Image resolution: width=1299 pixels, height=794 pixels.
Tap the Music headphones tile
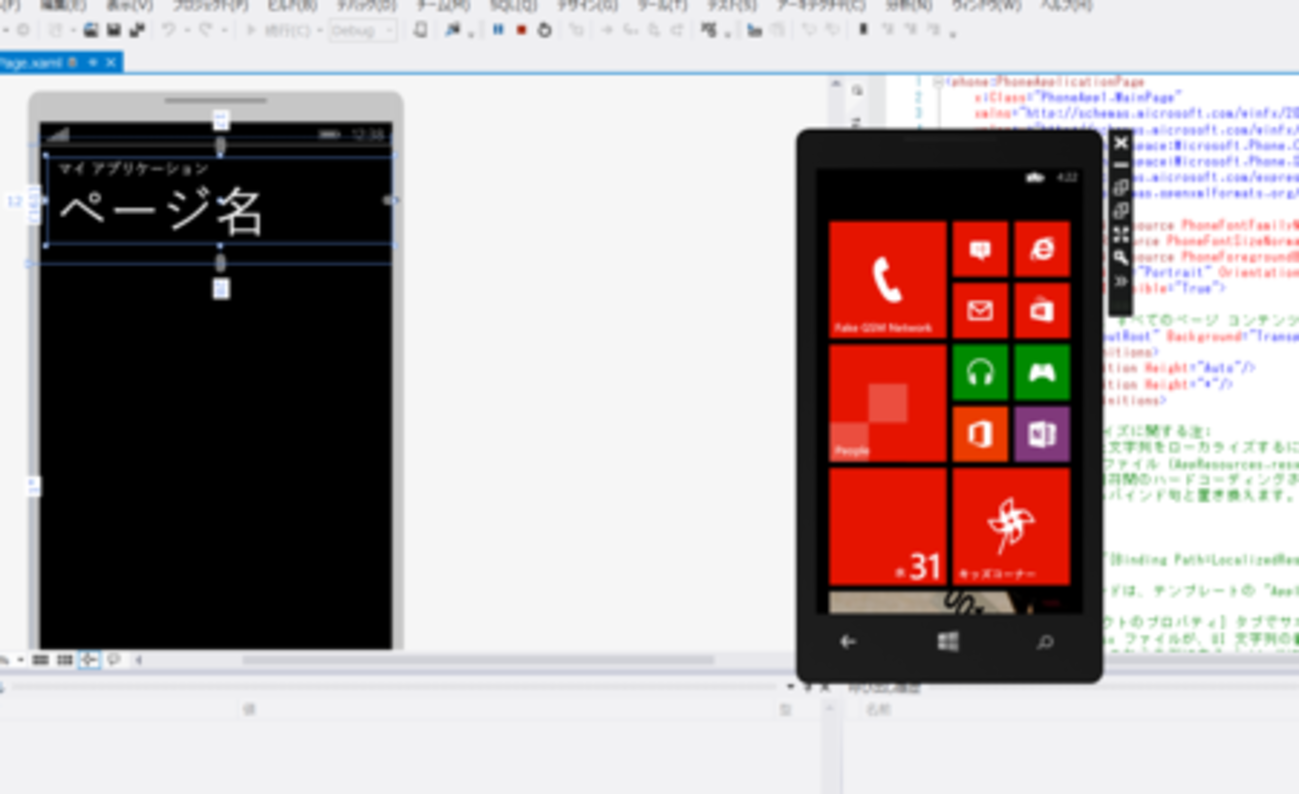[x=980, y=373]
